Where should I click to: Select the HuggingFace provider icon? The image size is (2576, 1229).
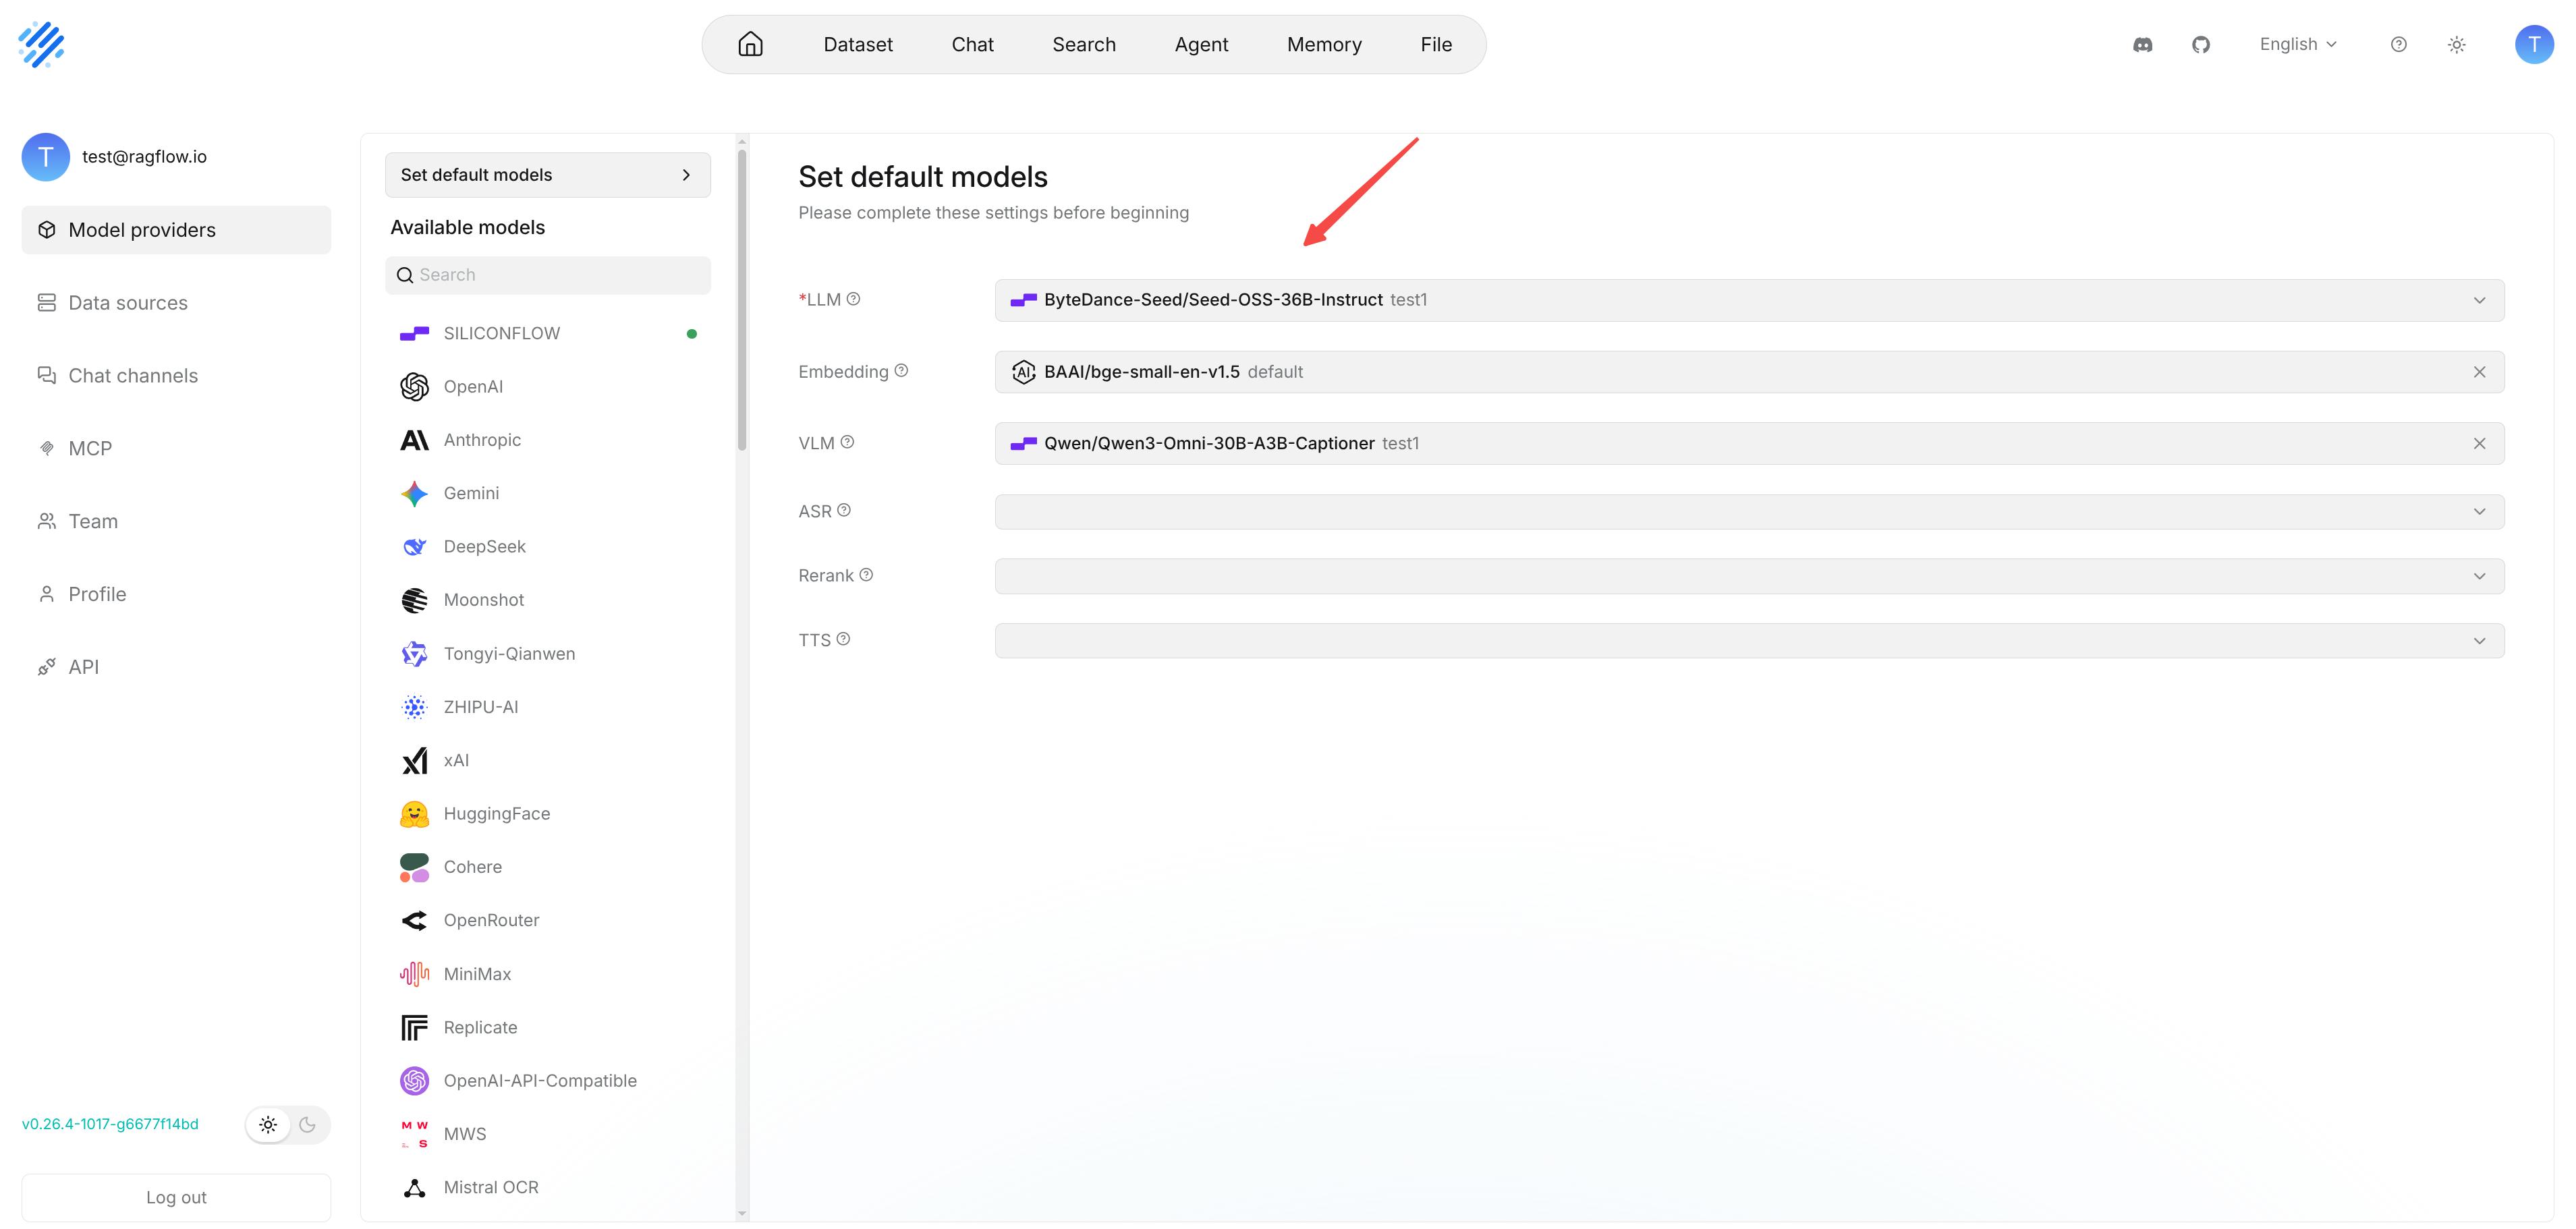click(x=414, y=814)
